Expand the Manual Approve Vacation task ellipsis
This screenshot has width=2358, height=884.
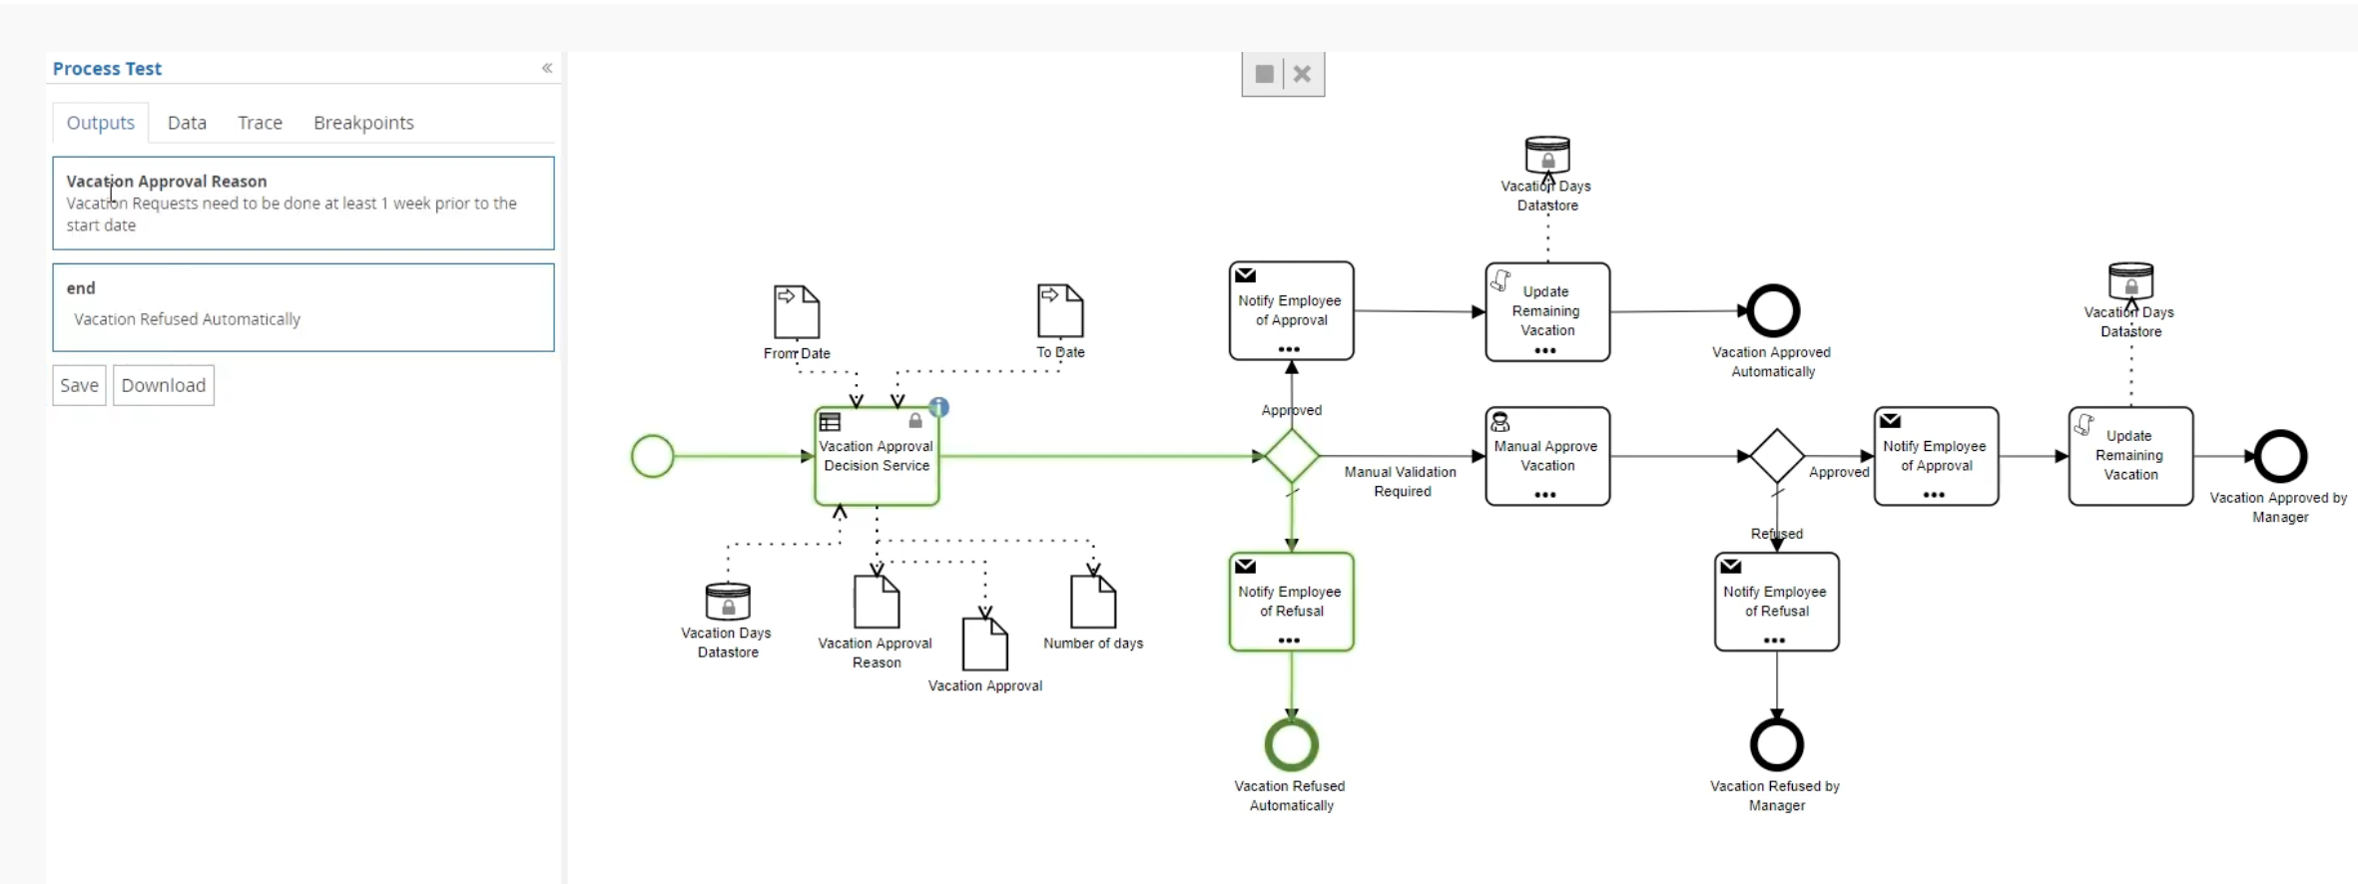click(1546, 494)
